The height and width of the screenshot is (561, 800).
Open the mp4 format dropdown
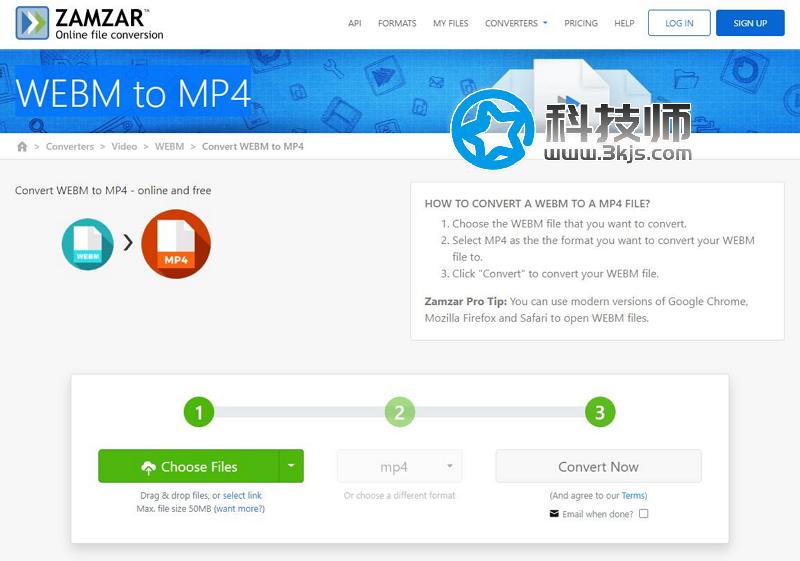399,466
